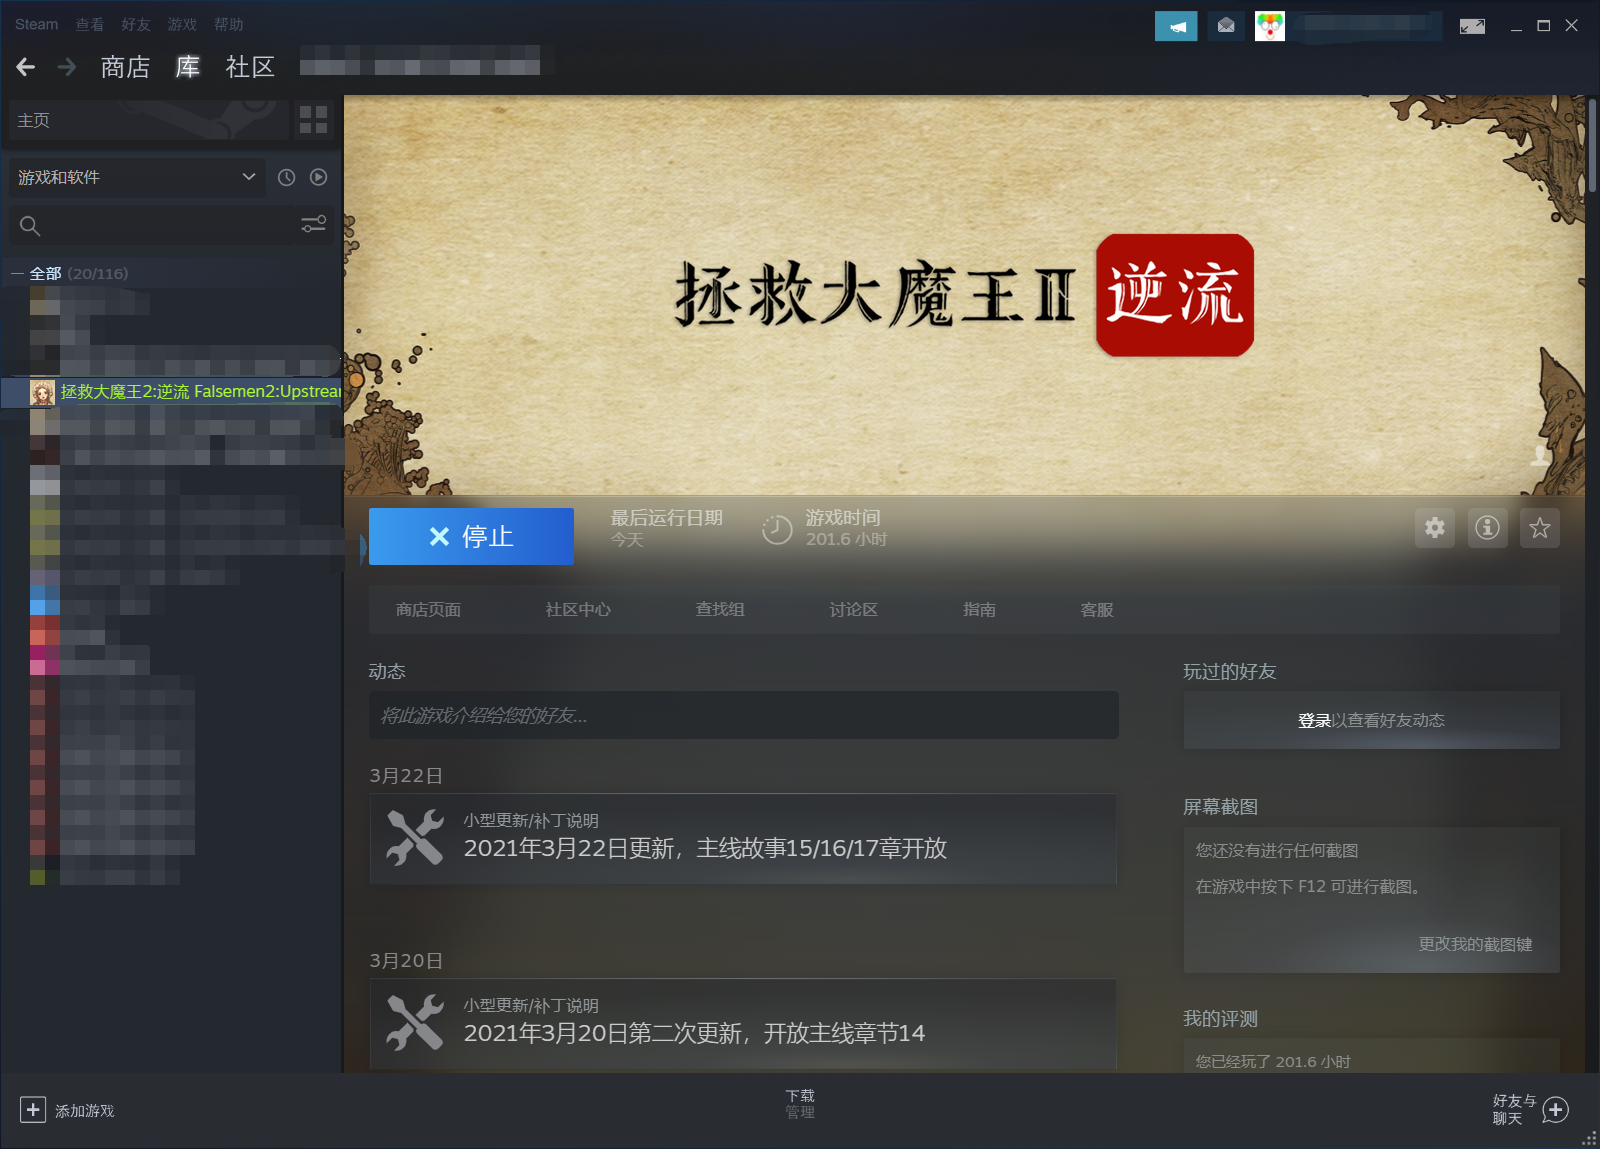
Task: Click 更改我的截图键 link
Action: [x=1475, y=944]
